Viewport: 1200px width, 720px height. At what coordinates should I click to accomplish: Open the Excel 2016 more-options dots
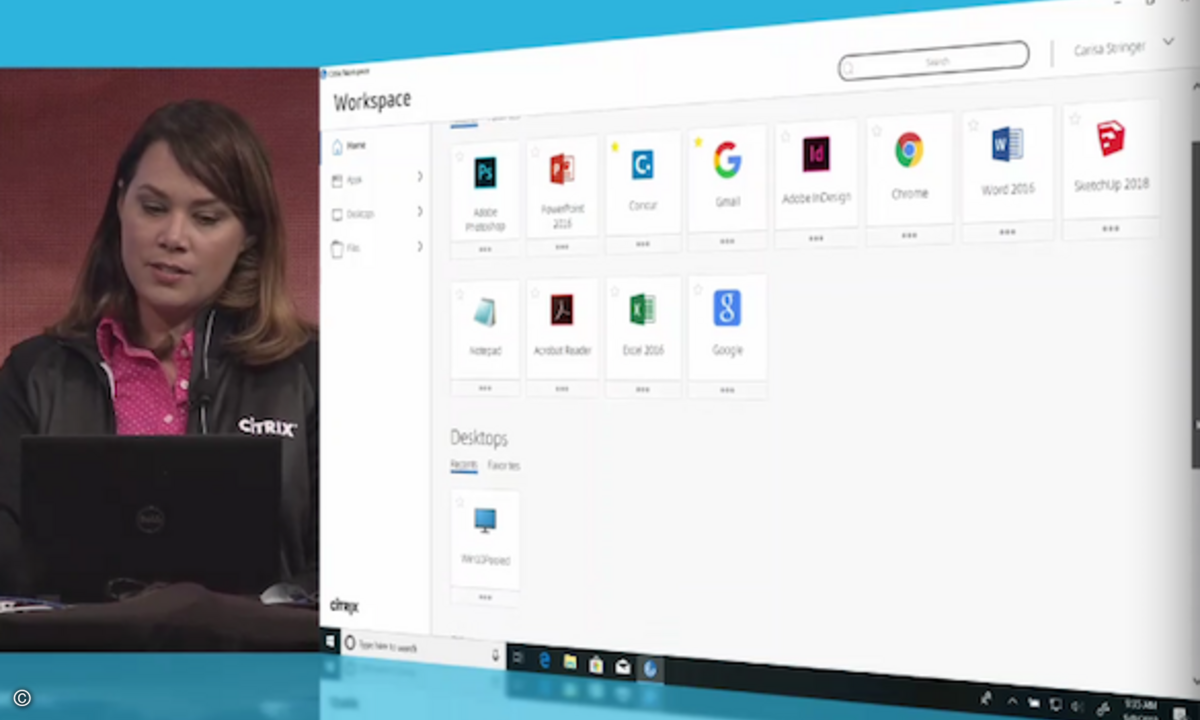[642, 389]
